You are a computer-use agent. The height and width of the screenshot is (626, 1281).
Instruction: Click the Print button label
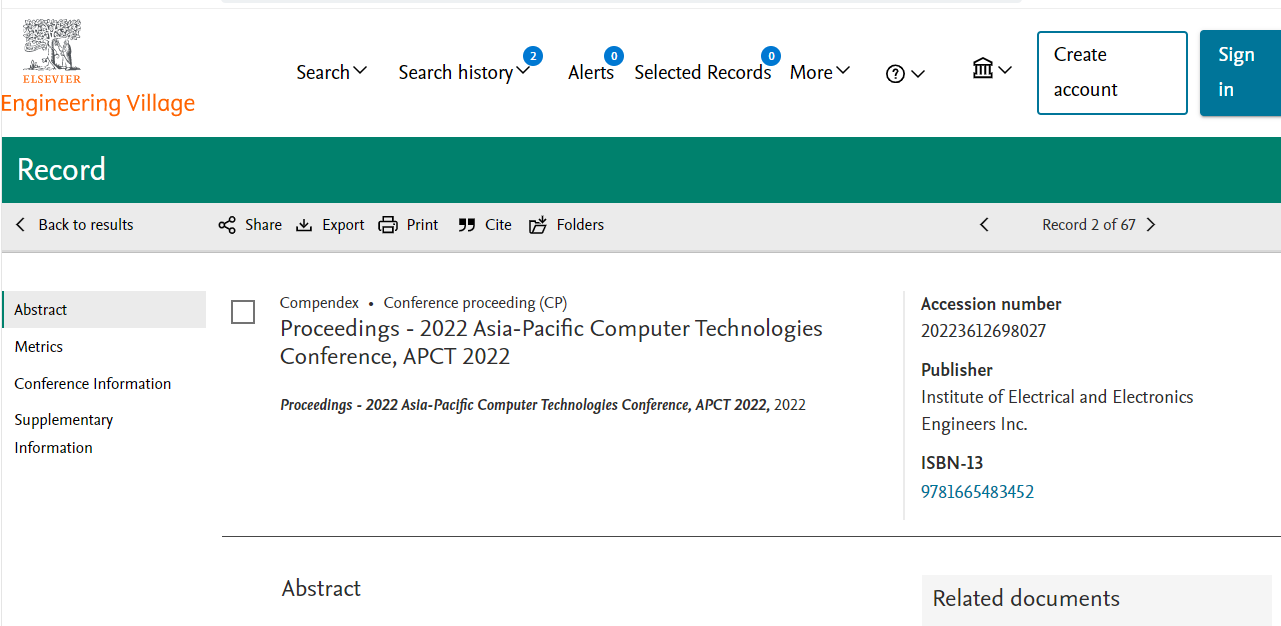[x=423, y=225]
